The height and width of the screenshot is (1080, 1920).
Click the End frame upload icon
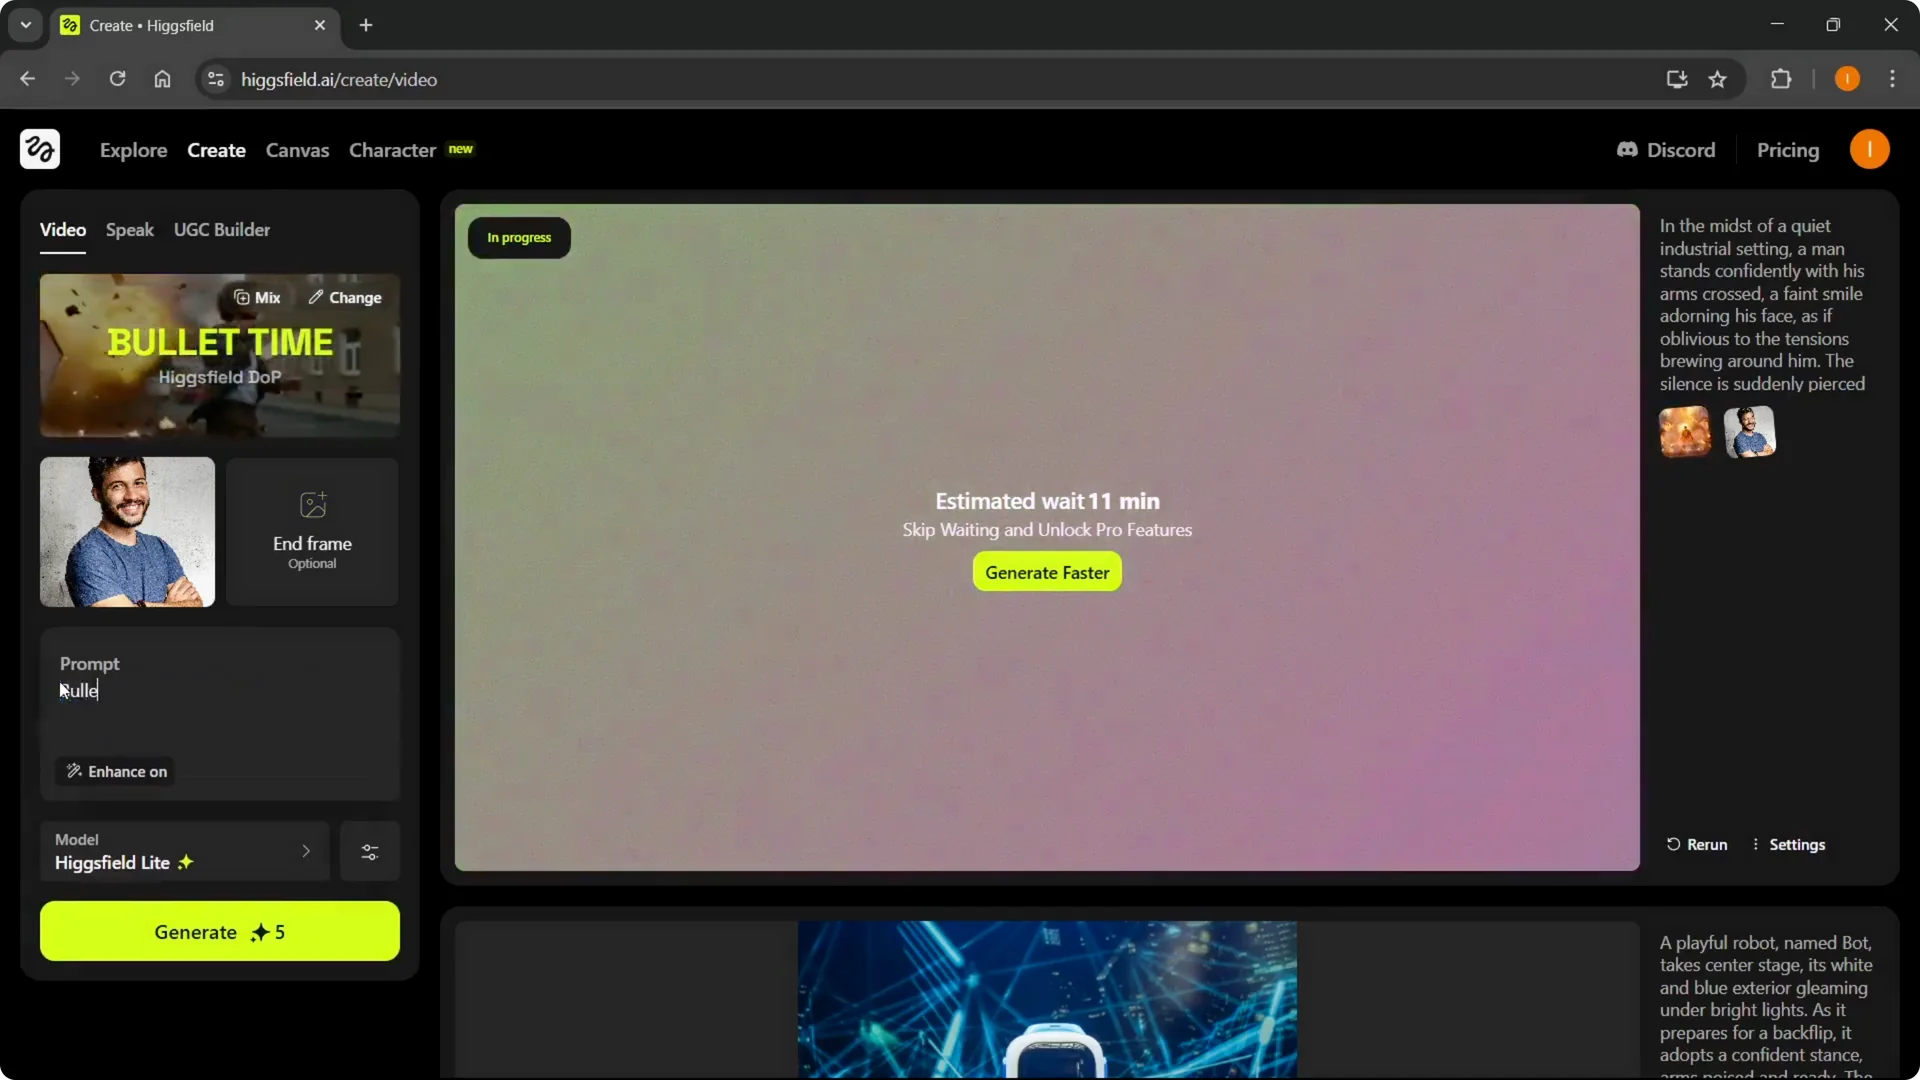coord(312,505)
